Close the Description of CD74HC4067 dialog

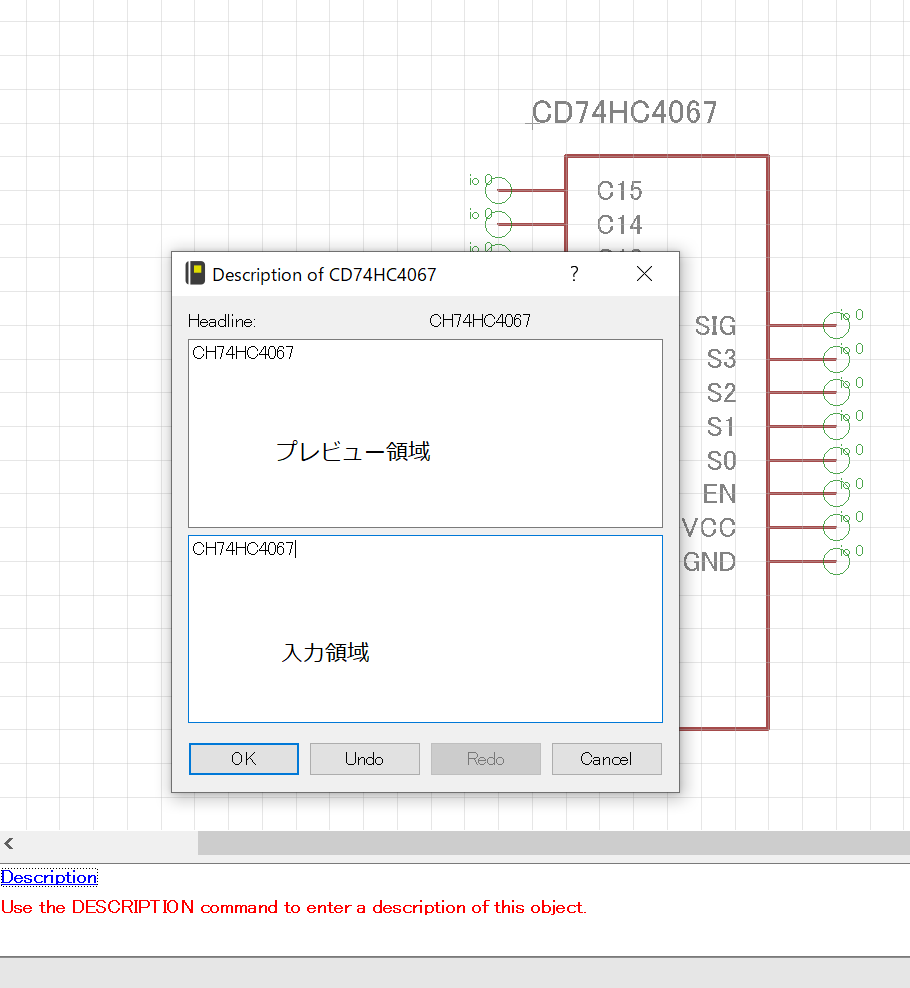pyautogui.click(x=644, y=273)
